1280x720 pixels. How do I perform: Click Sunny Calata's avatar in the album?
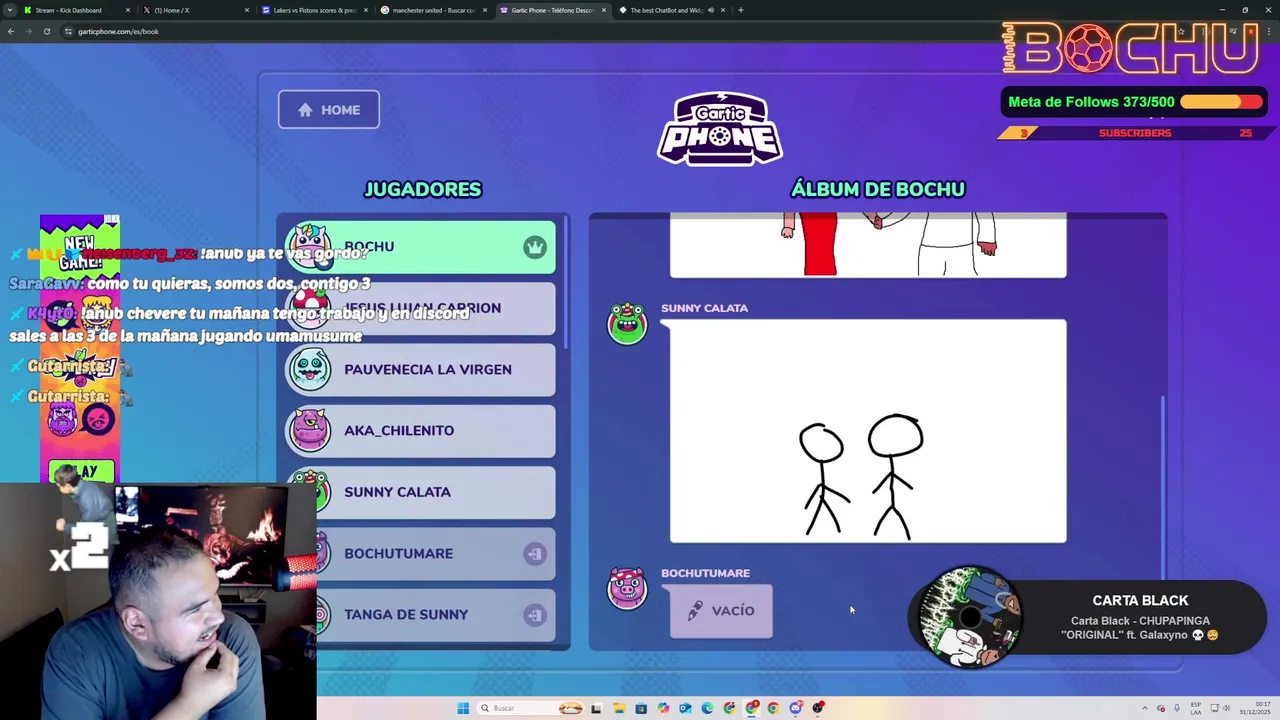click(627, 324)
